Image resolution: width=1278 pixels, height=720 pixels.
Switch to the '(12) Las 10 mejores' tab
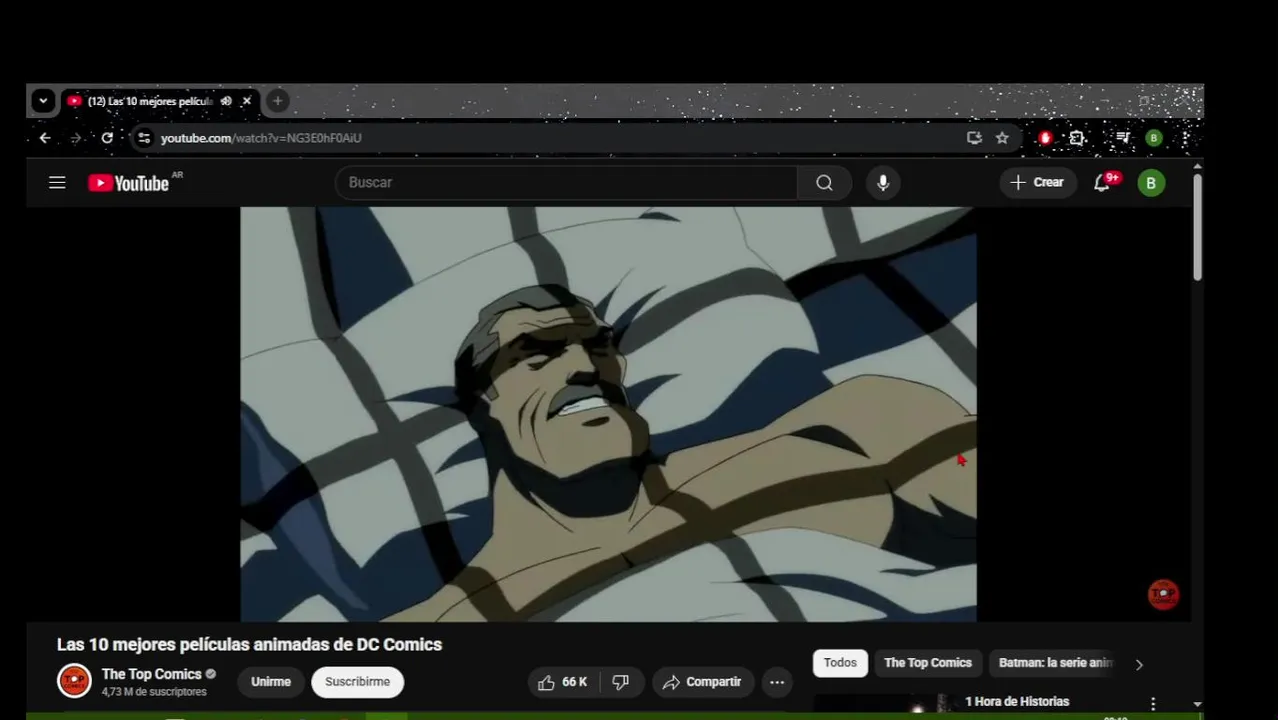(x=150, y=101)
